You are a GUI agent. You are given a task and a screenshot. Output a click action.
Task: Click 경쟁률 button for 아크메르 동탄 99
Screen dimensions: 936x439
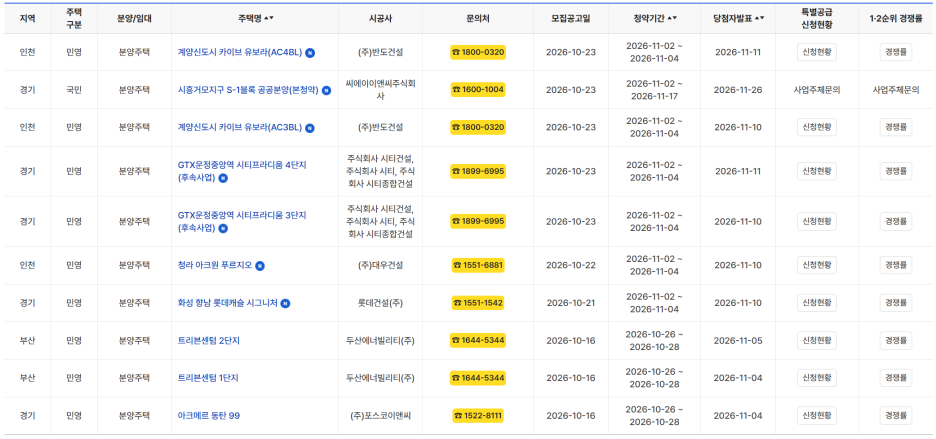896,416
